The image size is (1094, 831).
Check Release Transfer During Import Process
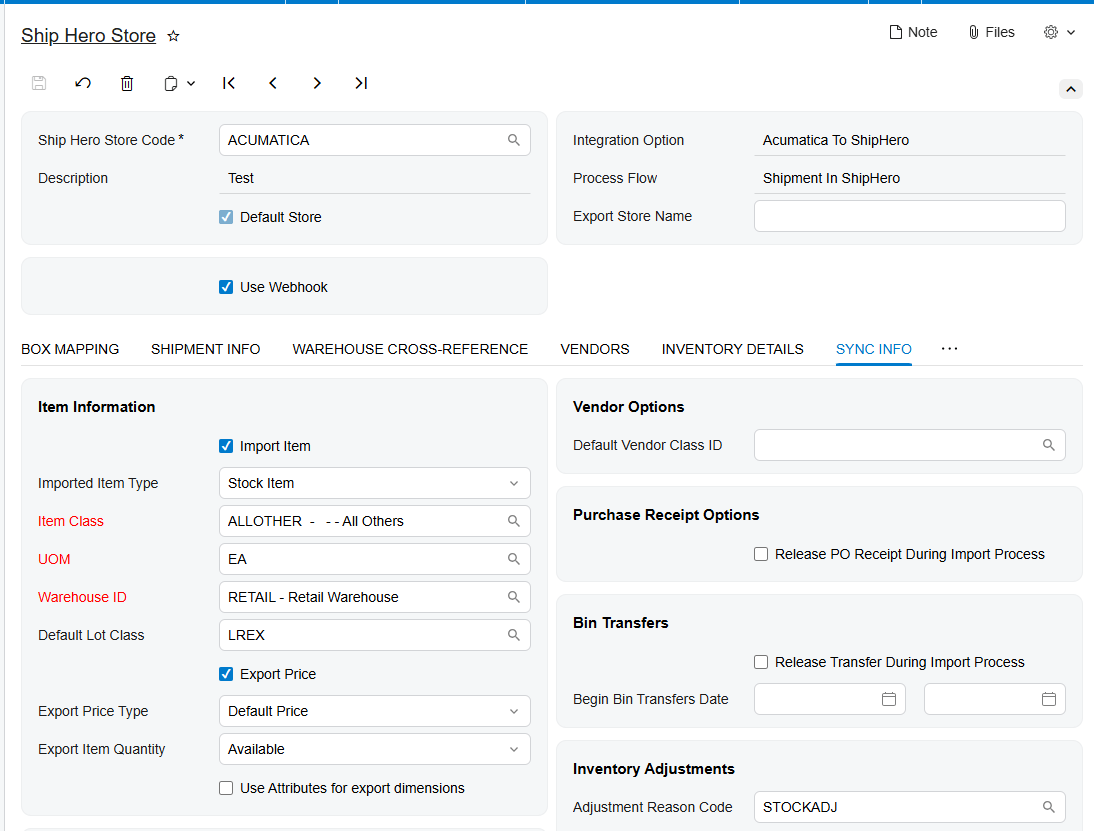(761, 662)
